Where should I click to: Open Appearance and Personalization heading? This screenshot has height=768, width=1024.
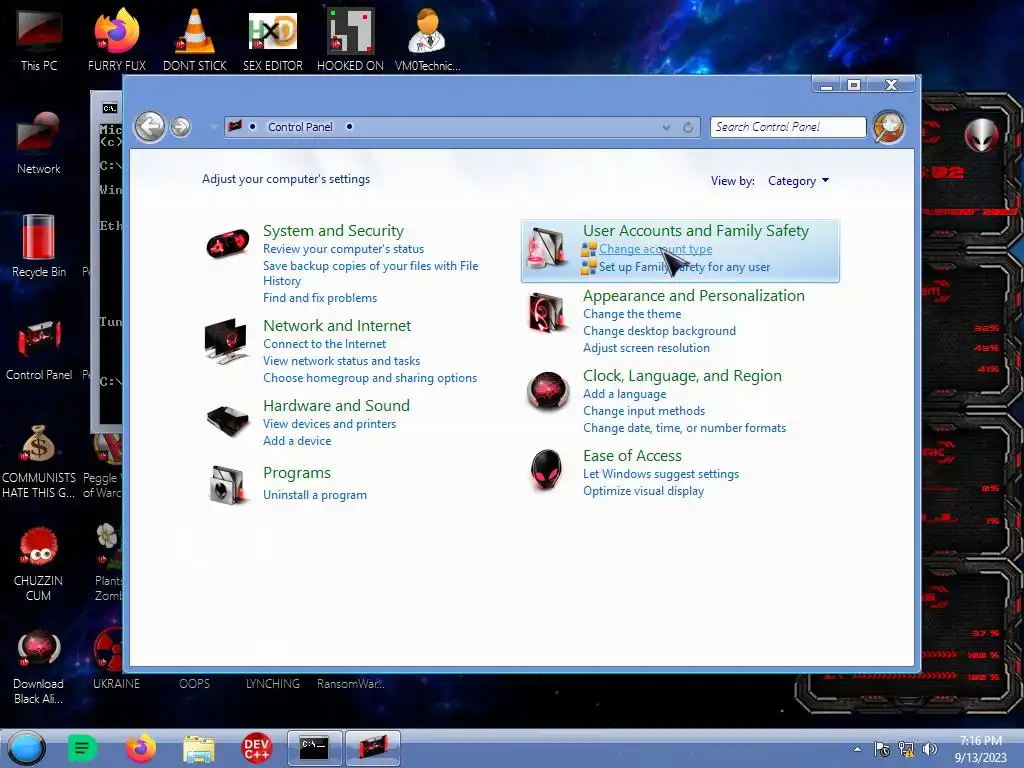(694, 295)
